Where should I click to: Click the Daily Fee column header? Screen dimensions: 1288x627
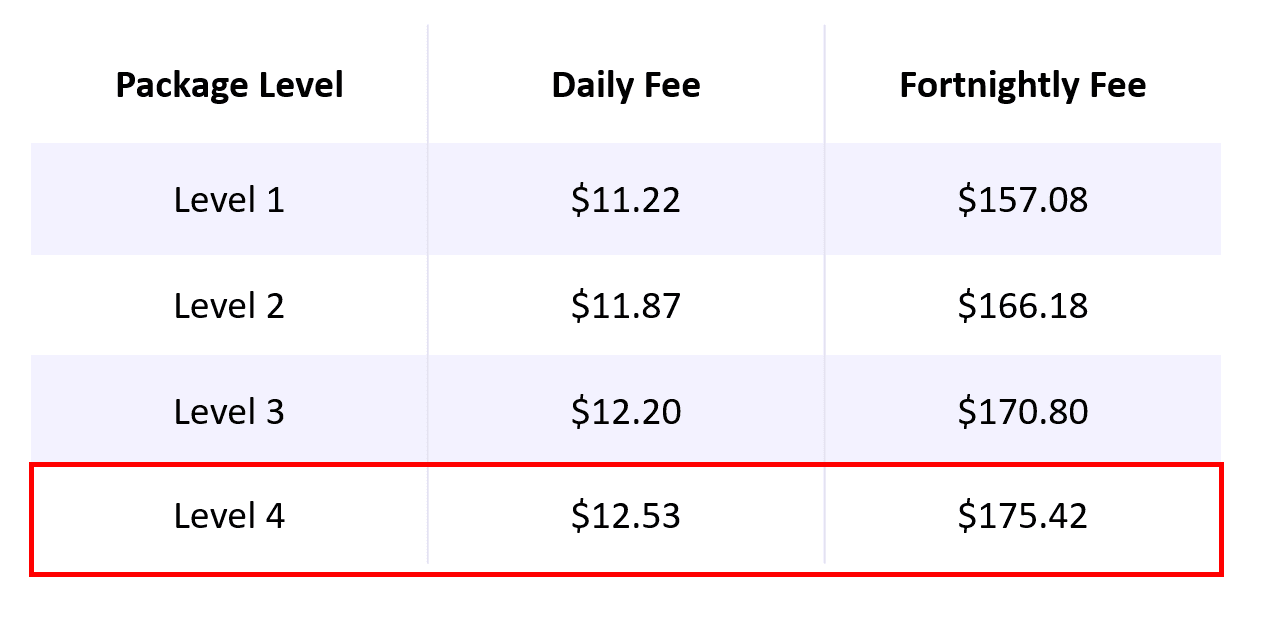(626, 85)
